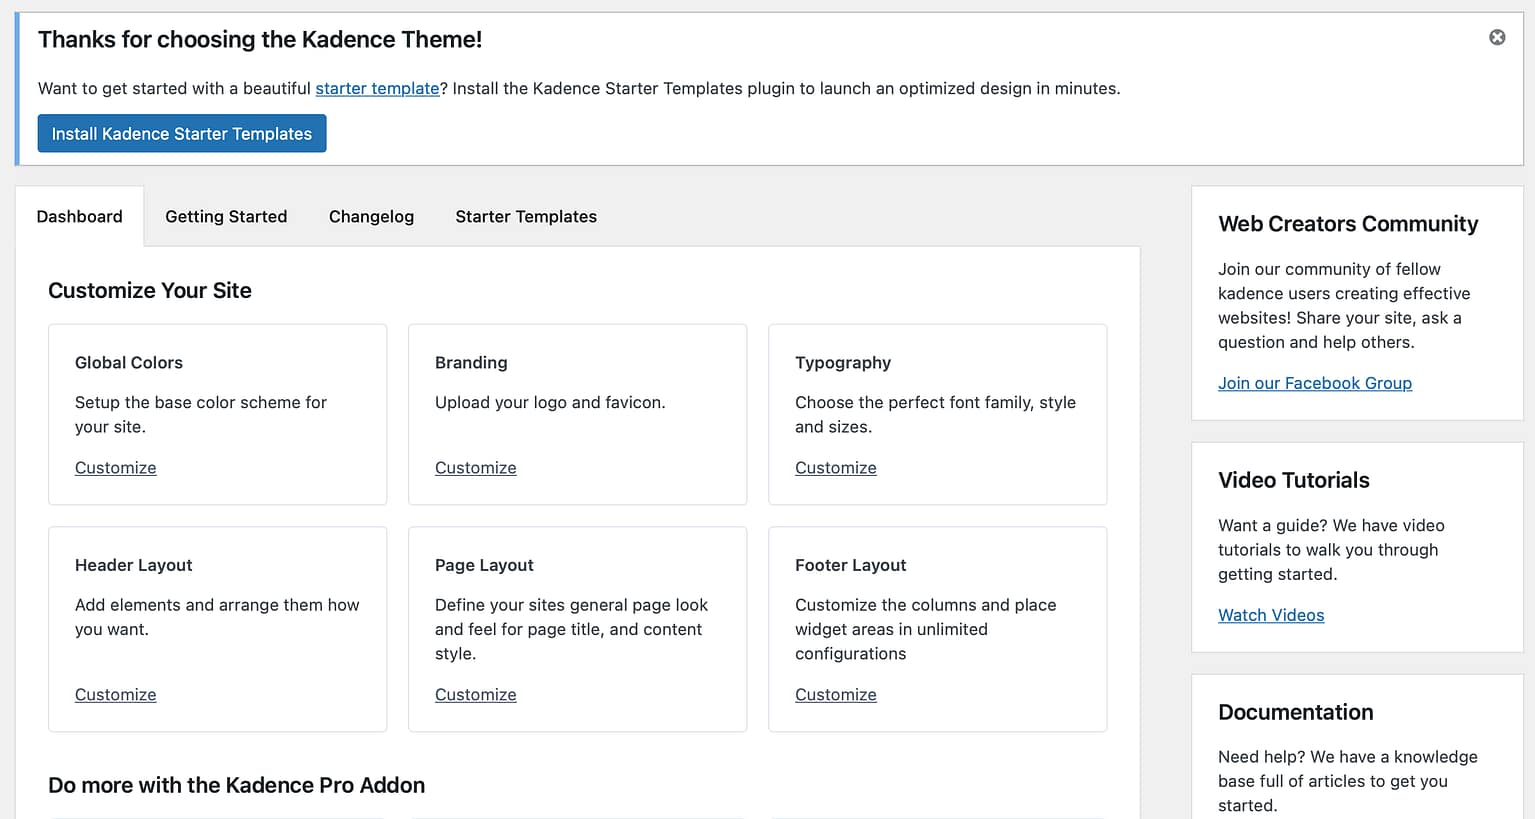The width and height of the screenshot is (1535, 819).
Task: Customize the Header Layout
Action: [x=115, y=694]
